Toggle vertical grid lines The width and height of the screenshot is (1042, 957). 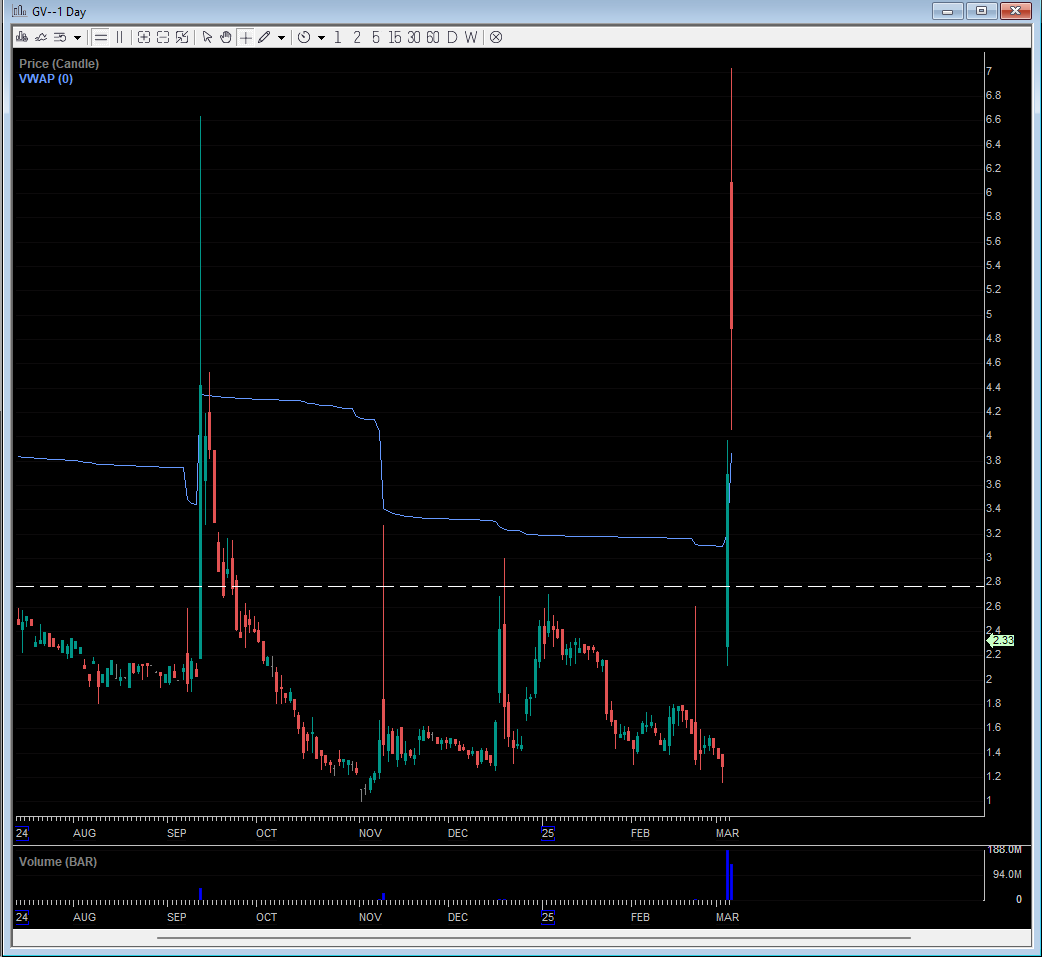coord(120,37)
